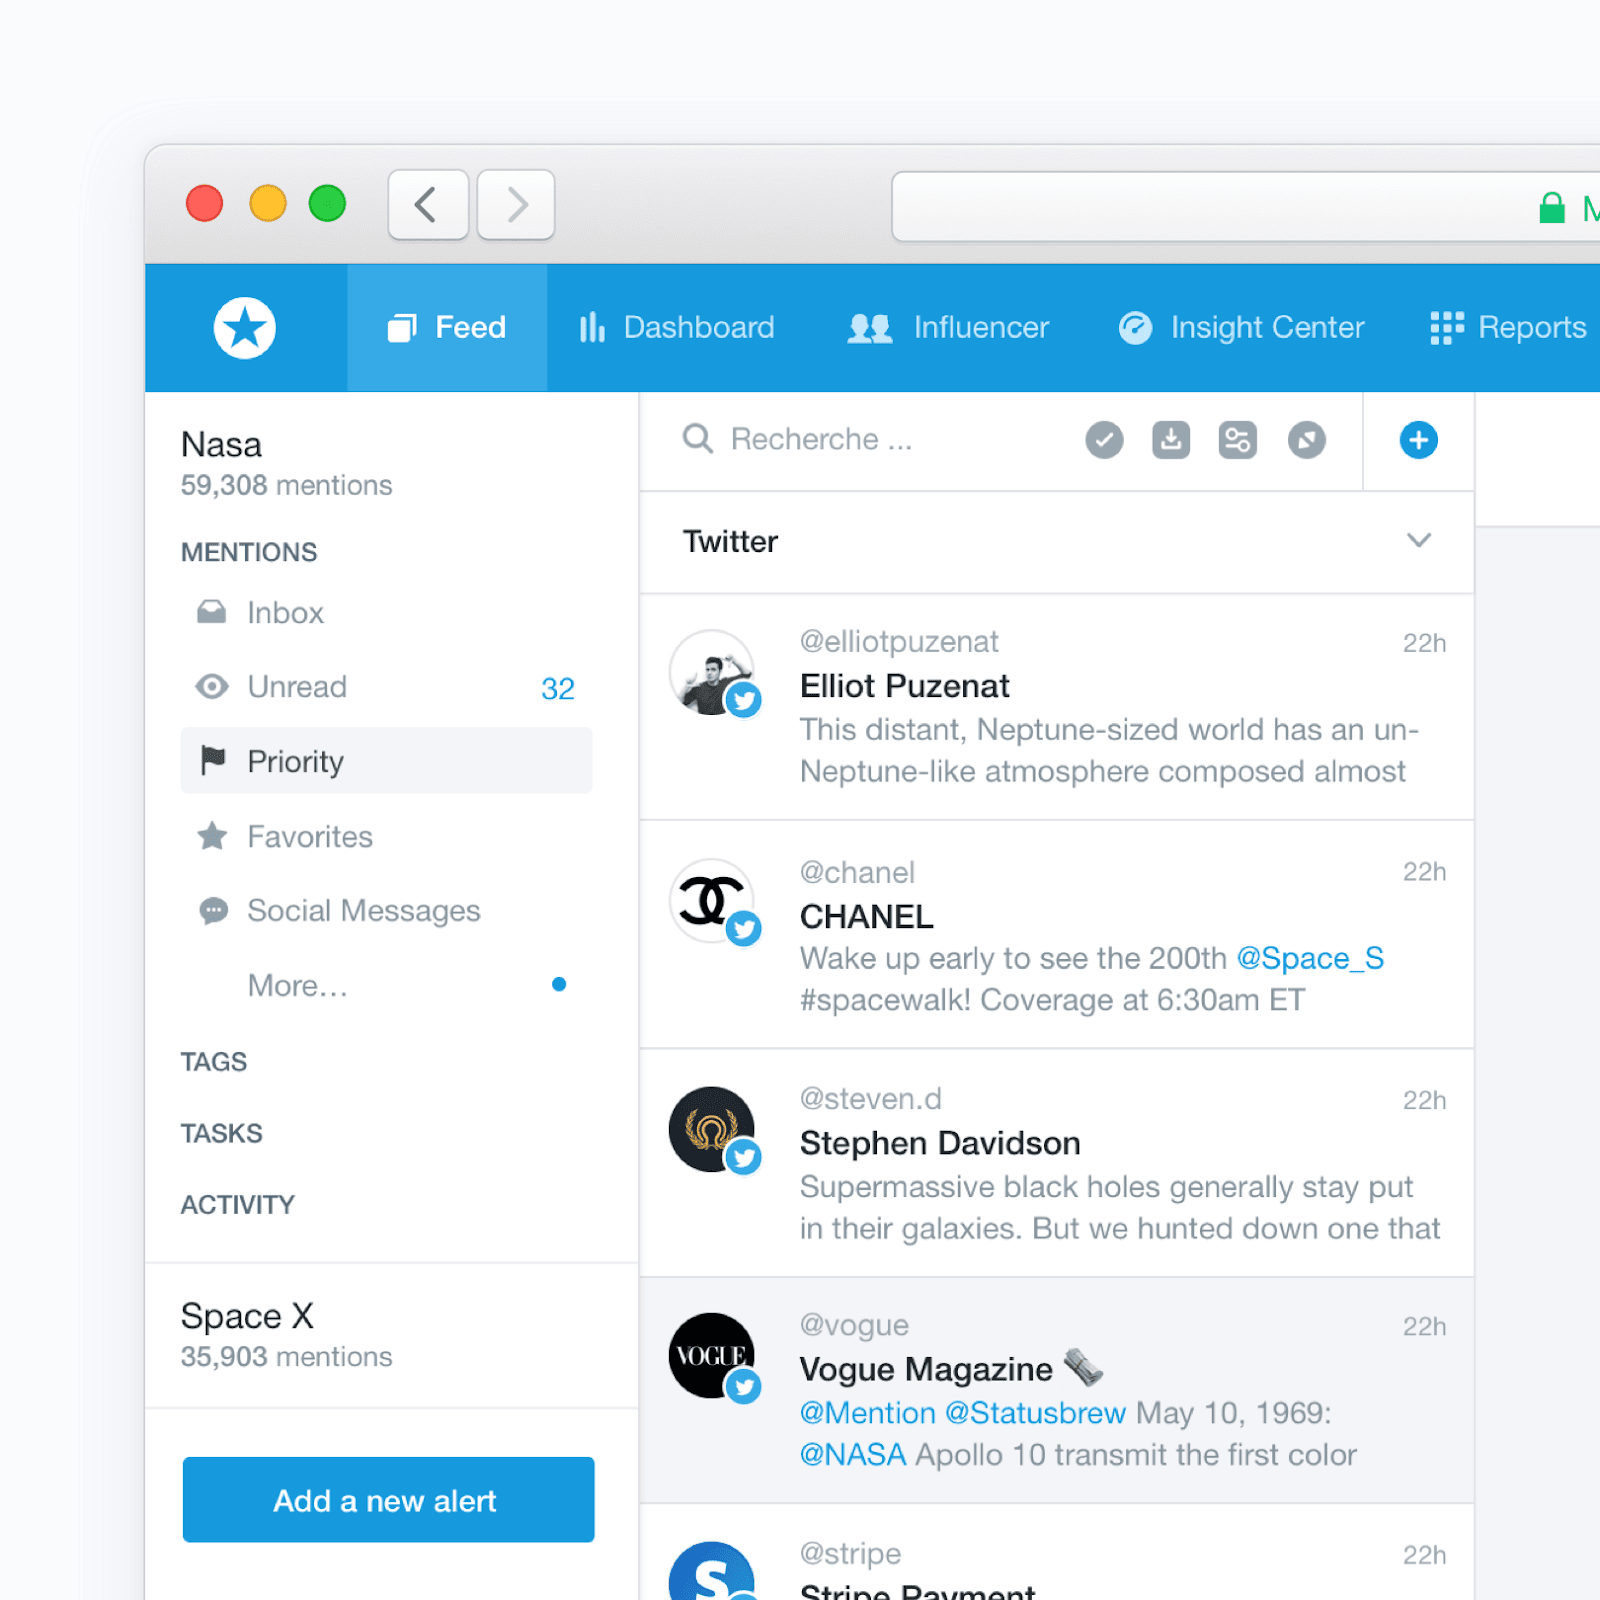The image size is (1600, 1600).
Task: Click the Stripe avatar
Action: [711, 1572]
